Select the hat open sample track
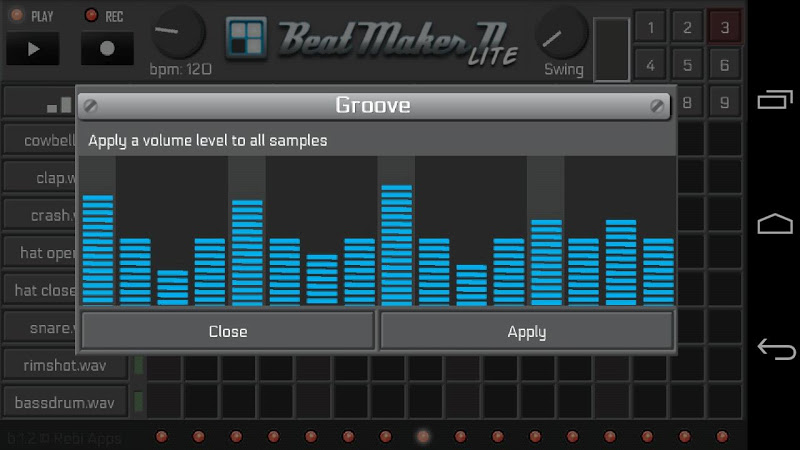This screenshot has height=450, width=800. [40, 253]
